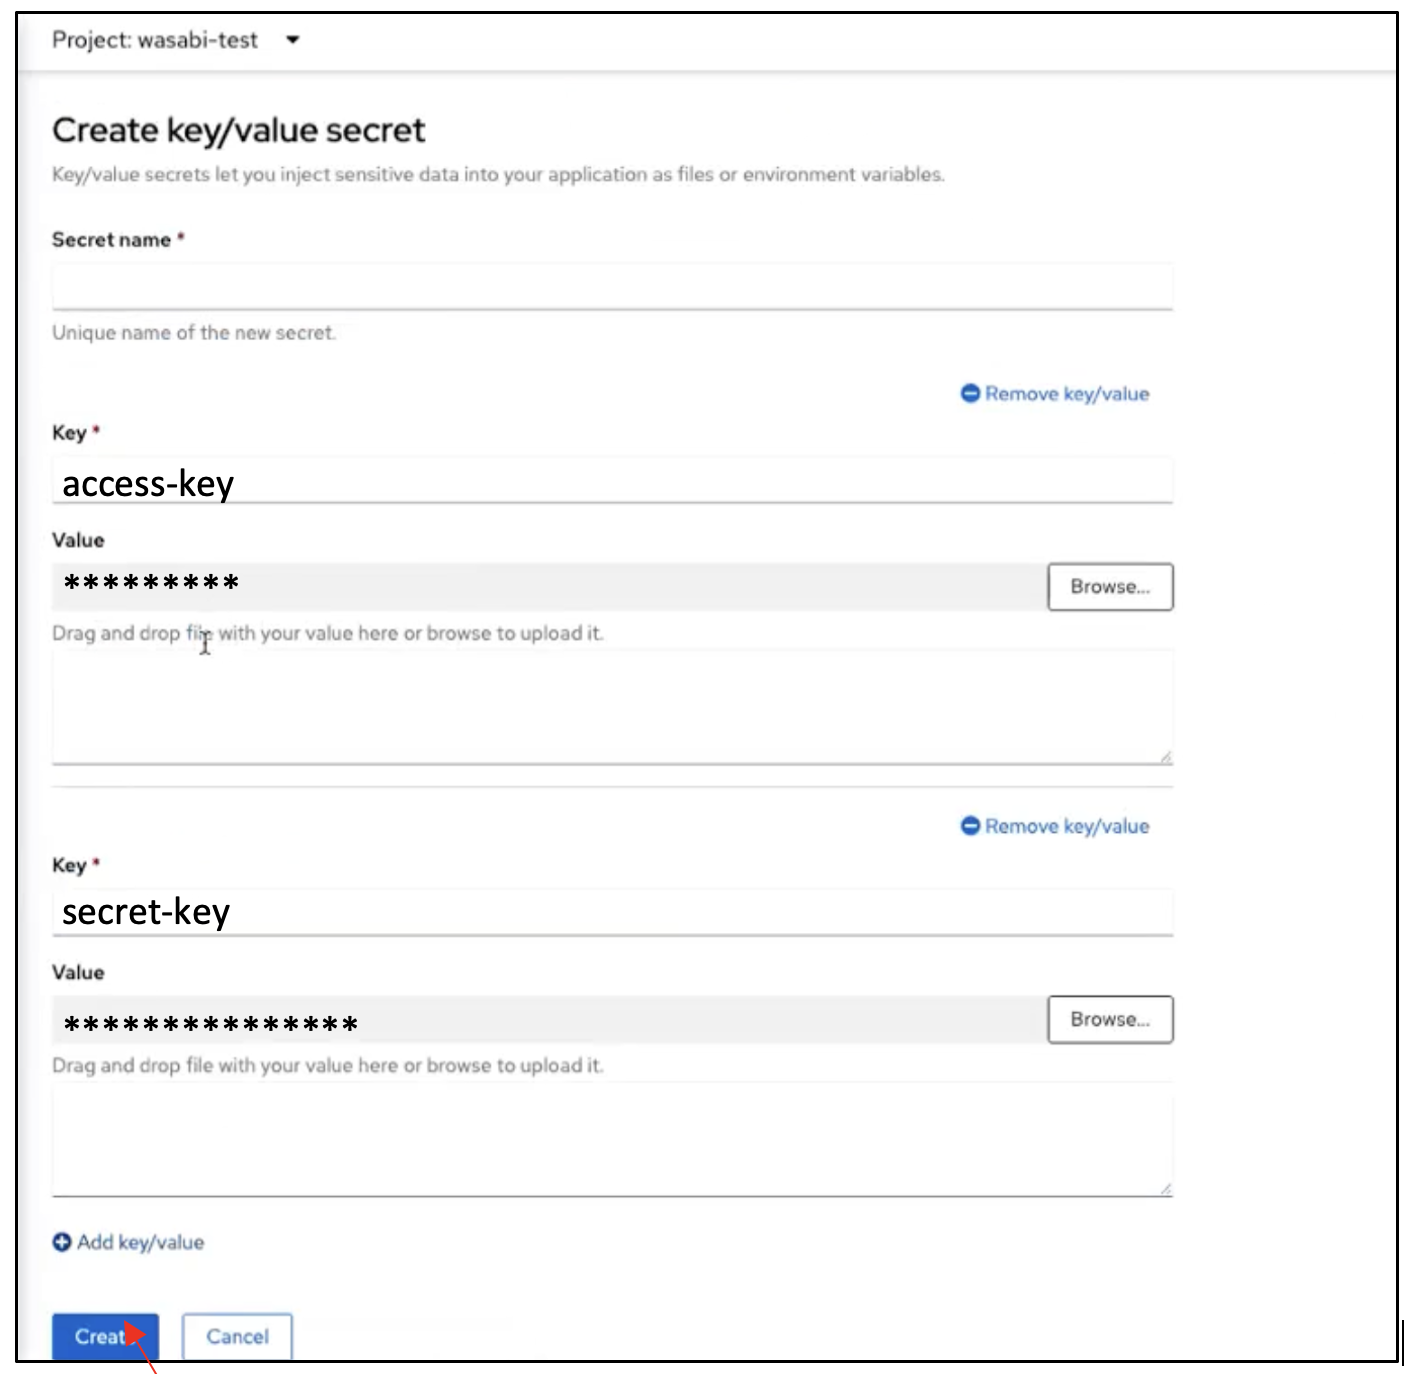1406x1374 pixels.
Task: Click Browse for the secret-key value
Action: (1110, 1019)
